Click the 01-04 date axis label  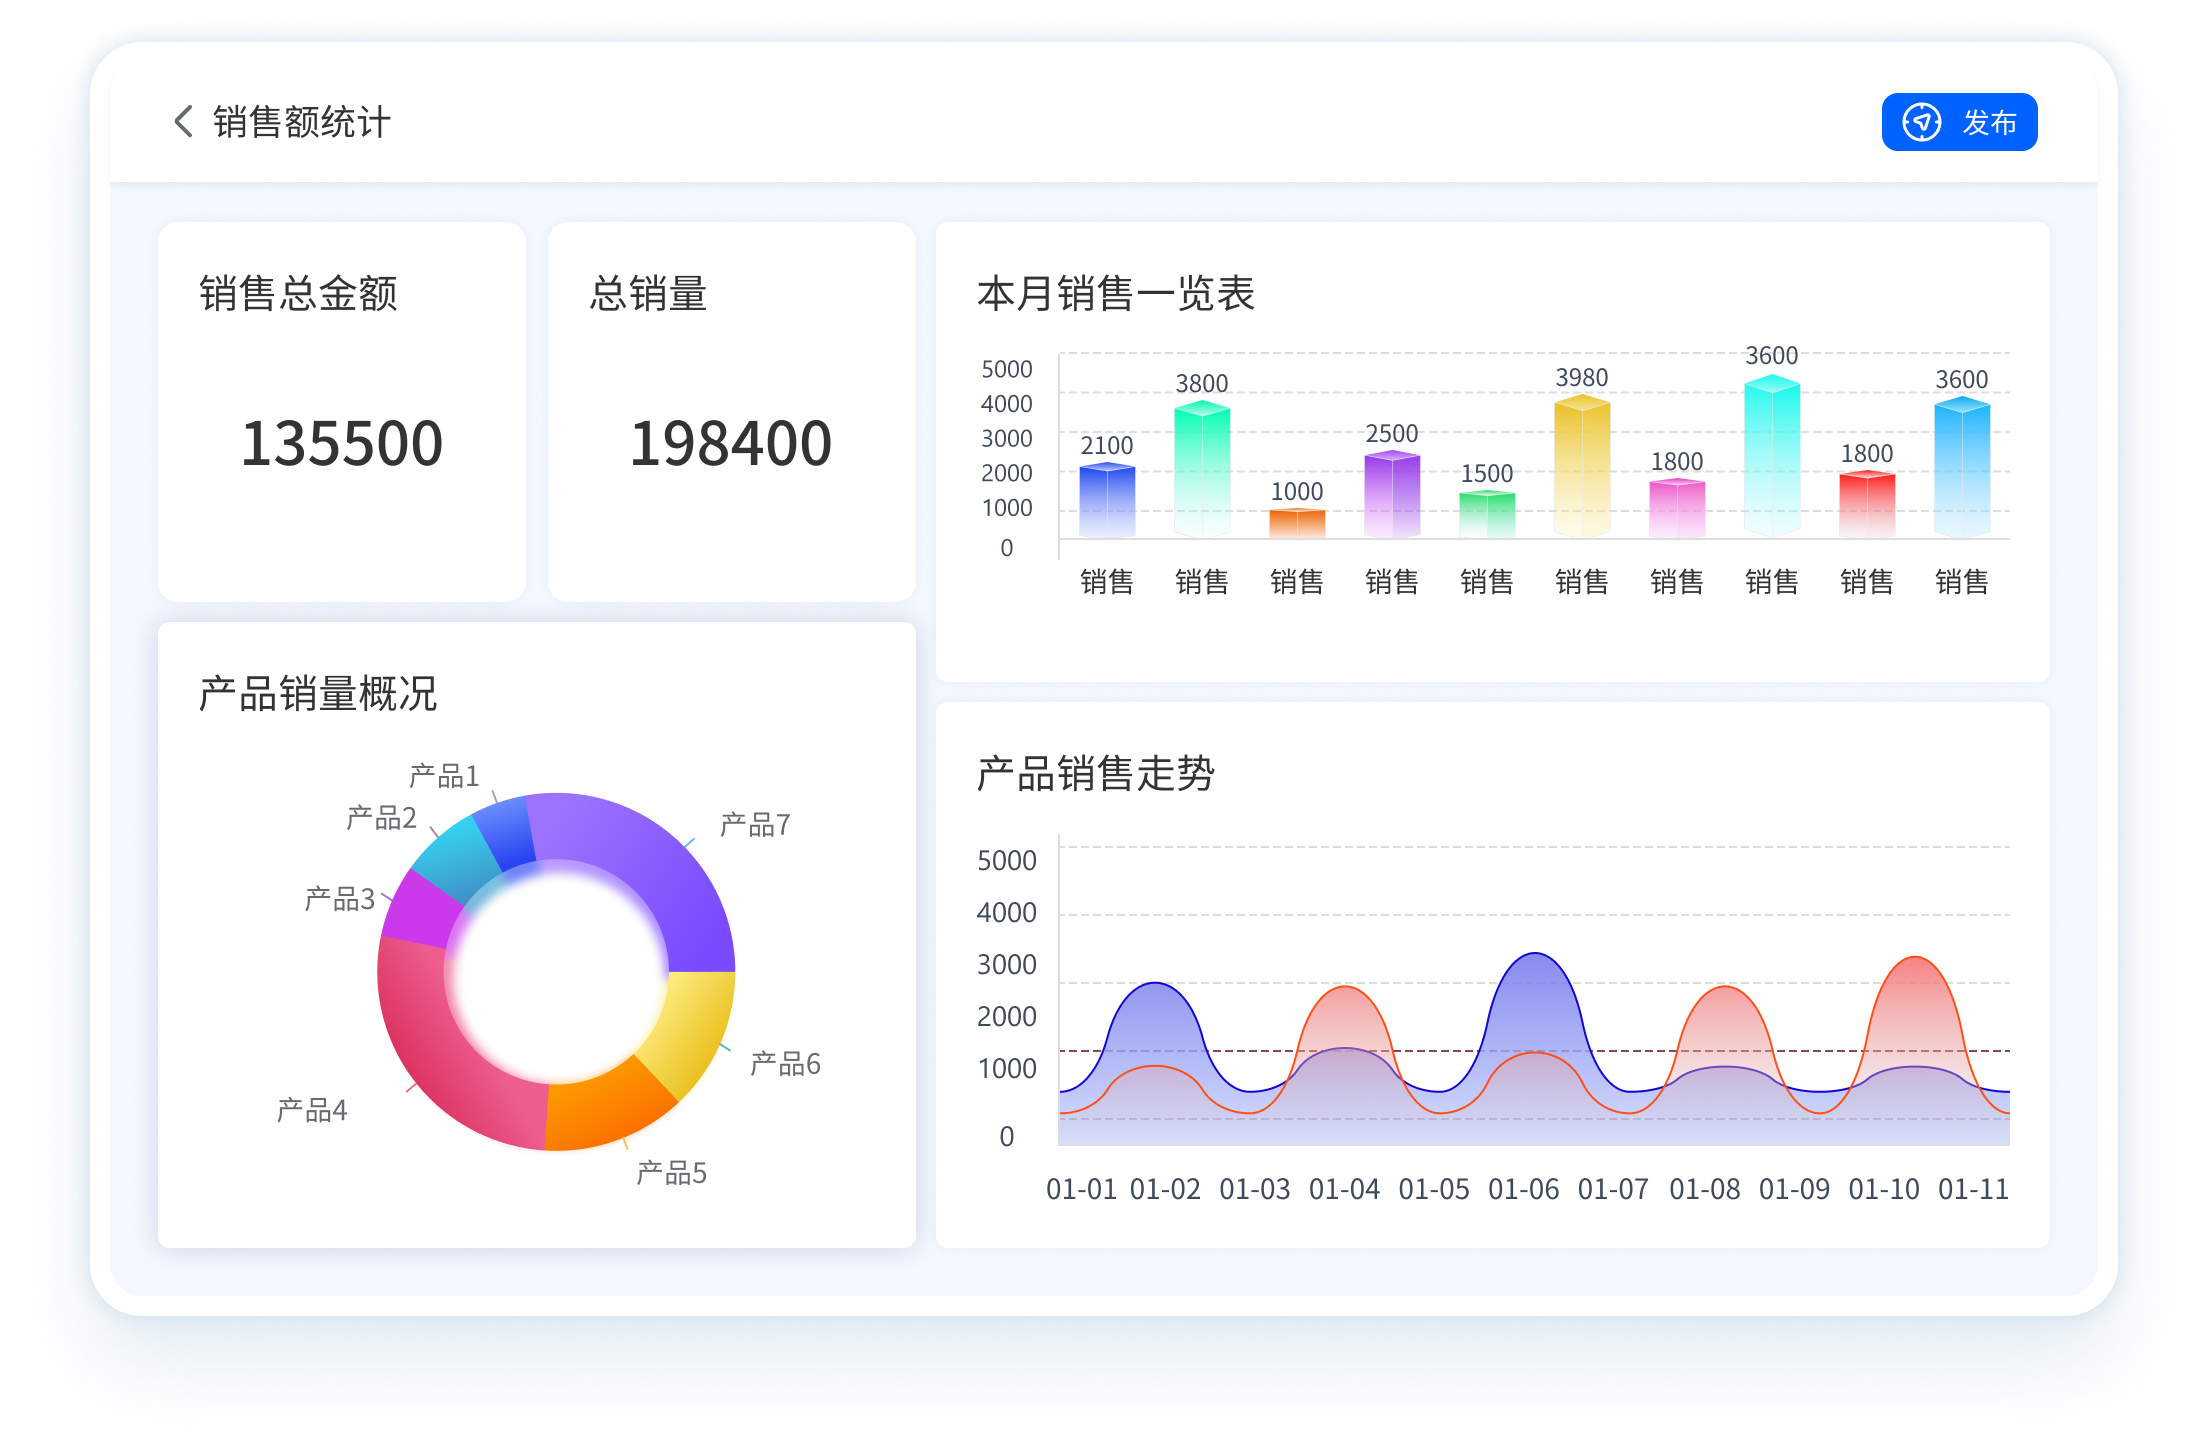click(1344, 1189)
